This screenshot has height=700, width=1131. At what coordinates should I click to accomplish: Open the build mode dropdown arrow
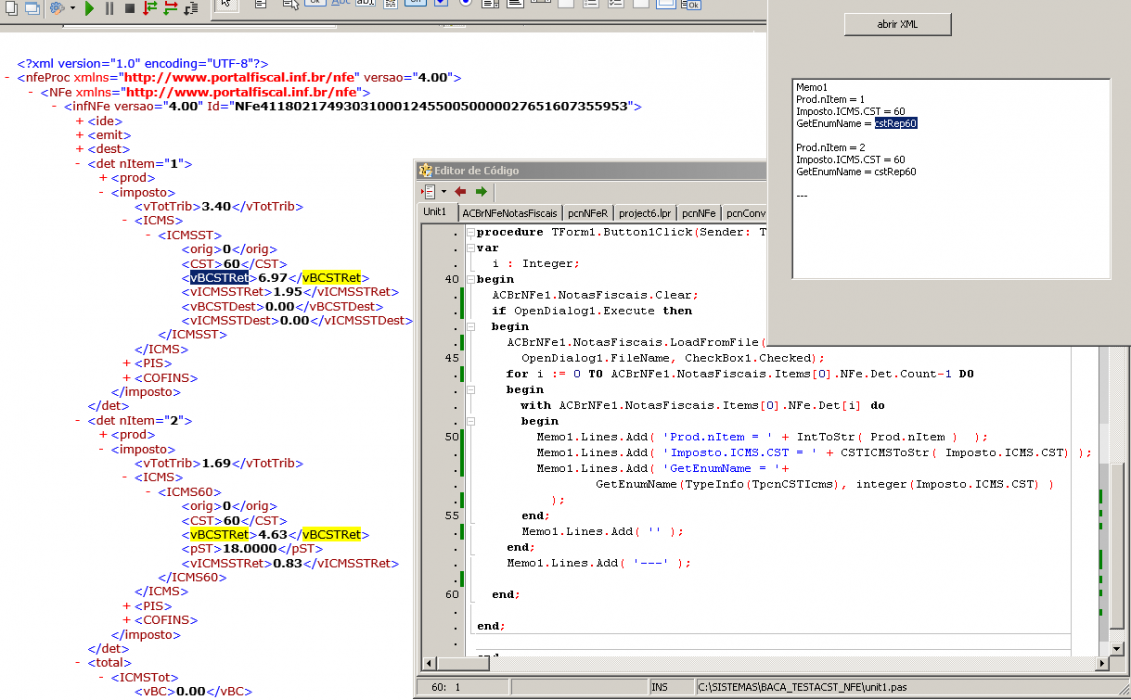72,8
